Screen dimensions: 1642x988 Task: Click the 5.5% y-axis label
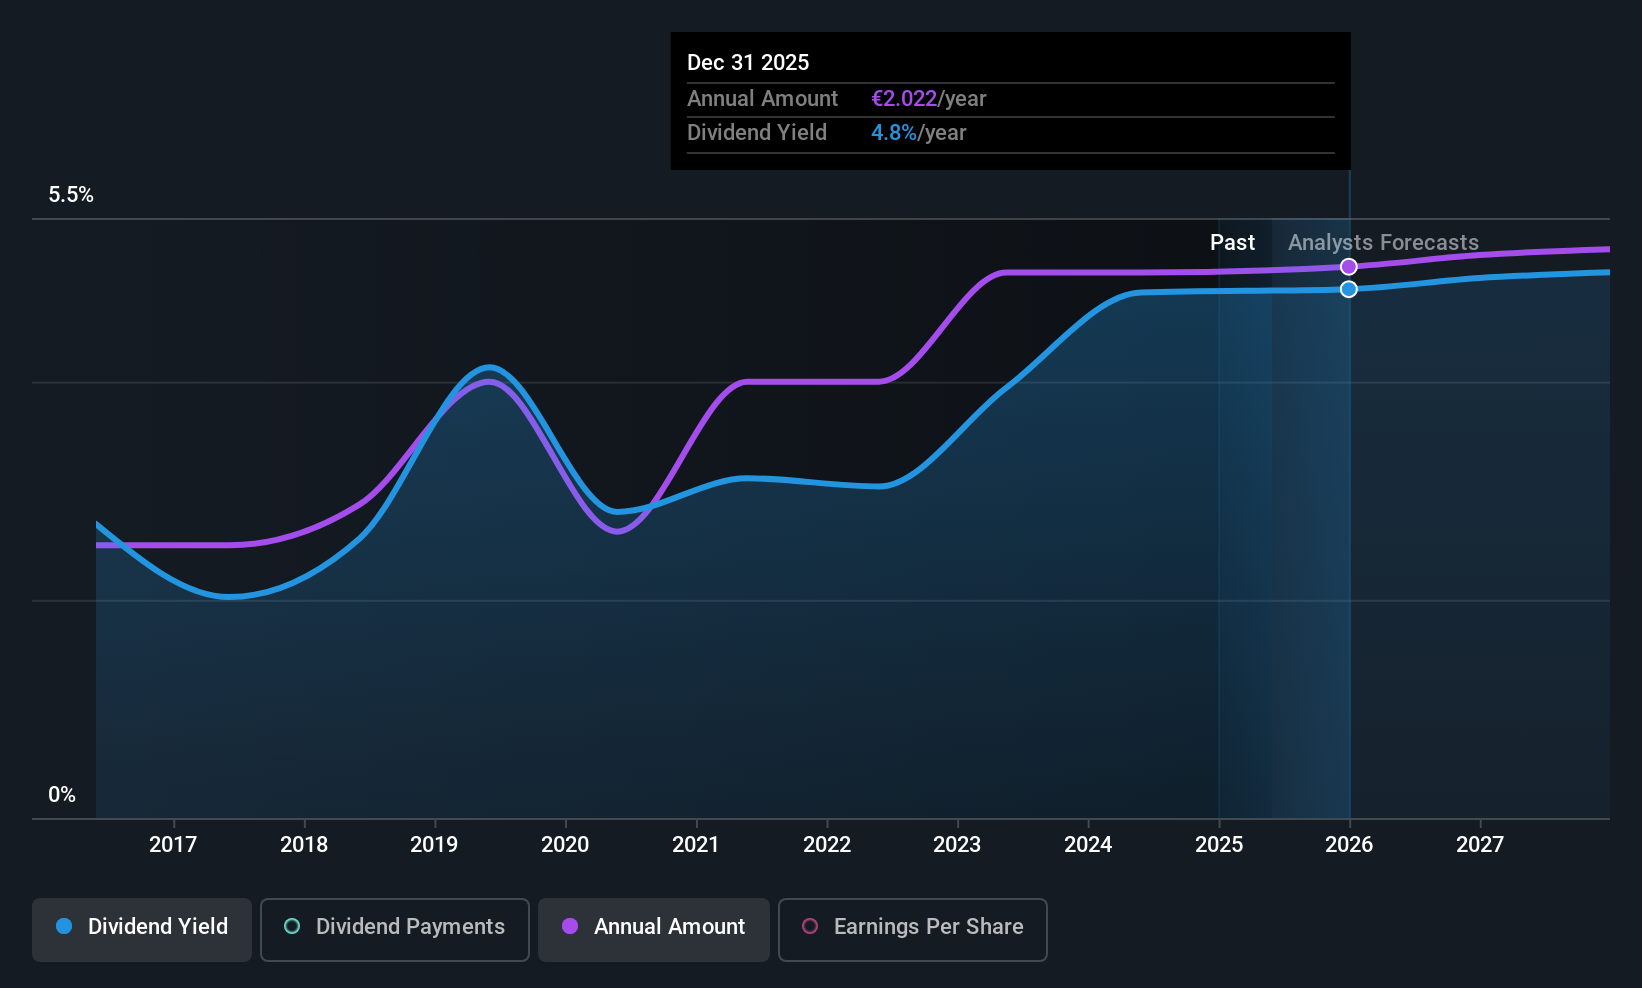pos(71,195)
